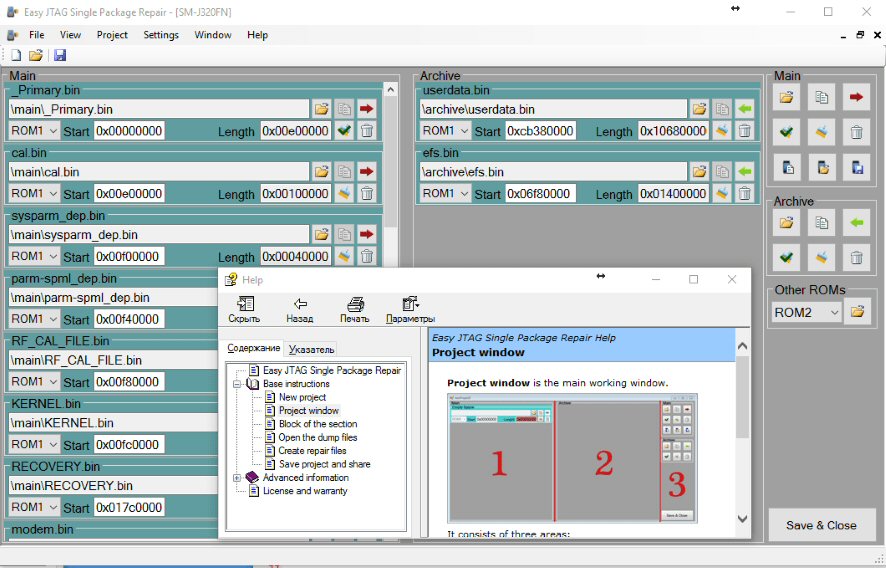This screenshot has height=568, width=886.
Task: Hide the Help navigation pane with Скрыть
Action: tap(244, 310)
